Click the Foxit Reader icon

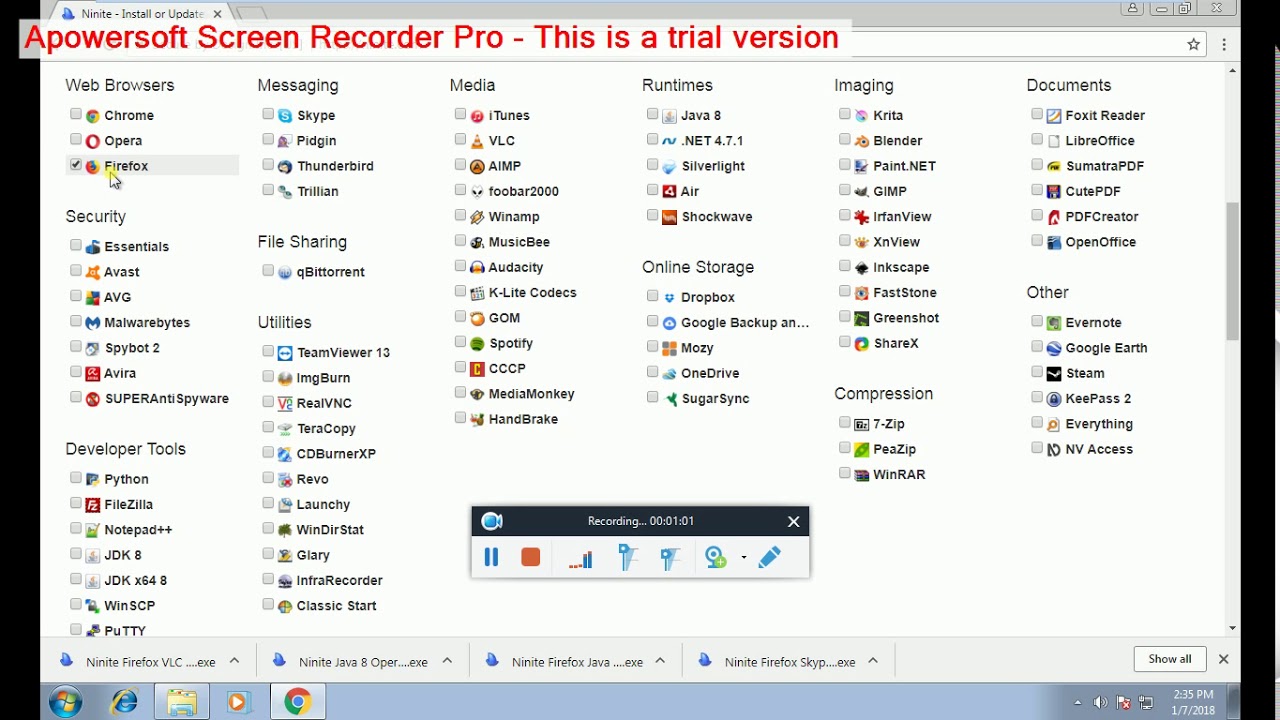[1054, 116]
